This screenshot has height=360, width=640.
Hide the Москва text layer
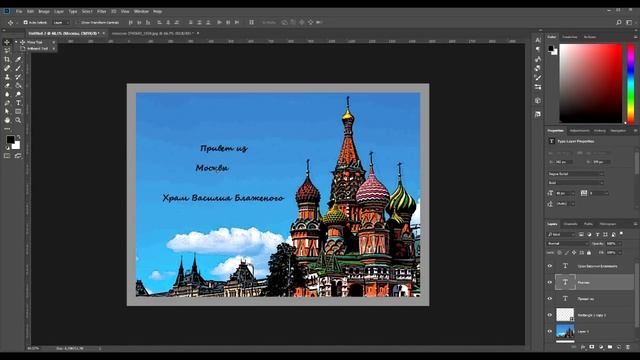pyautogui.click(x=550, y=282)
